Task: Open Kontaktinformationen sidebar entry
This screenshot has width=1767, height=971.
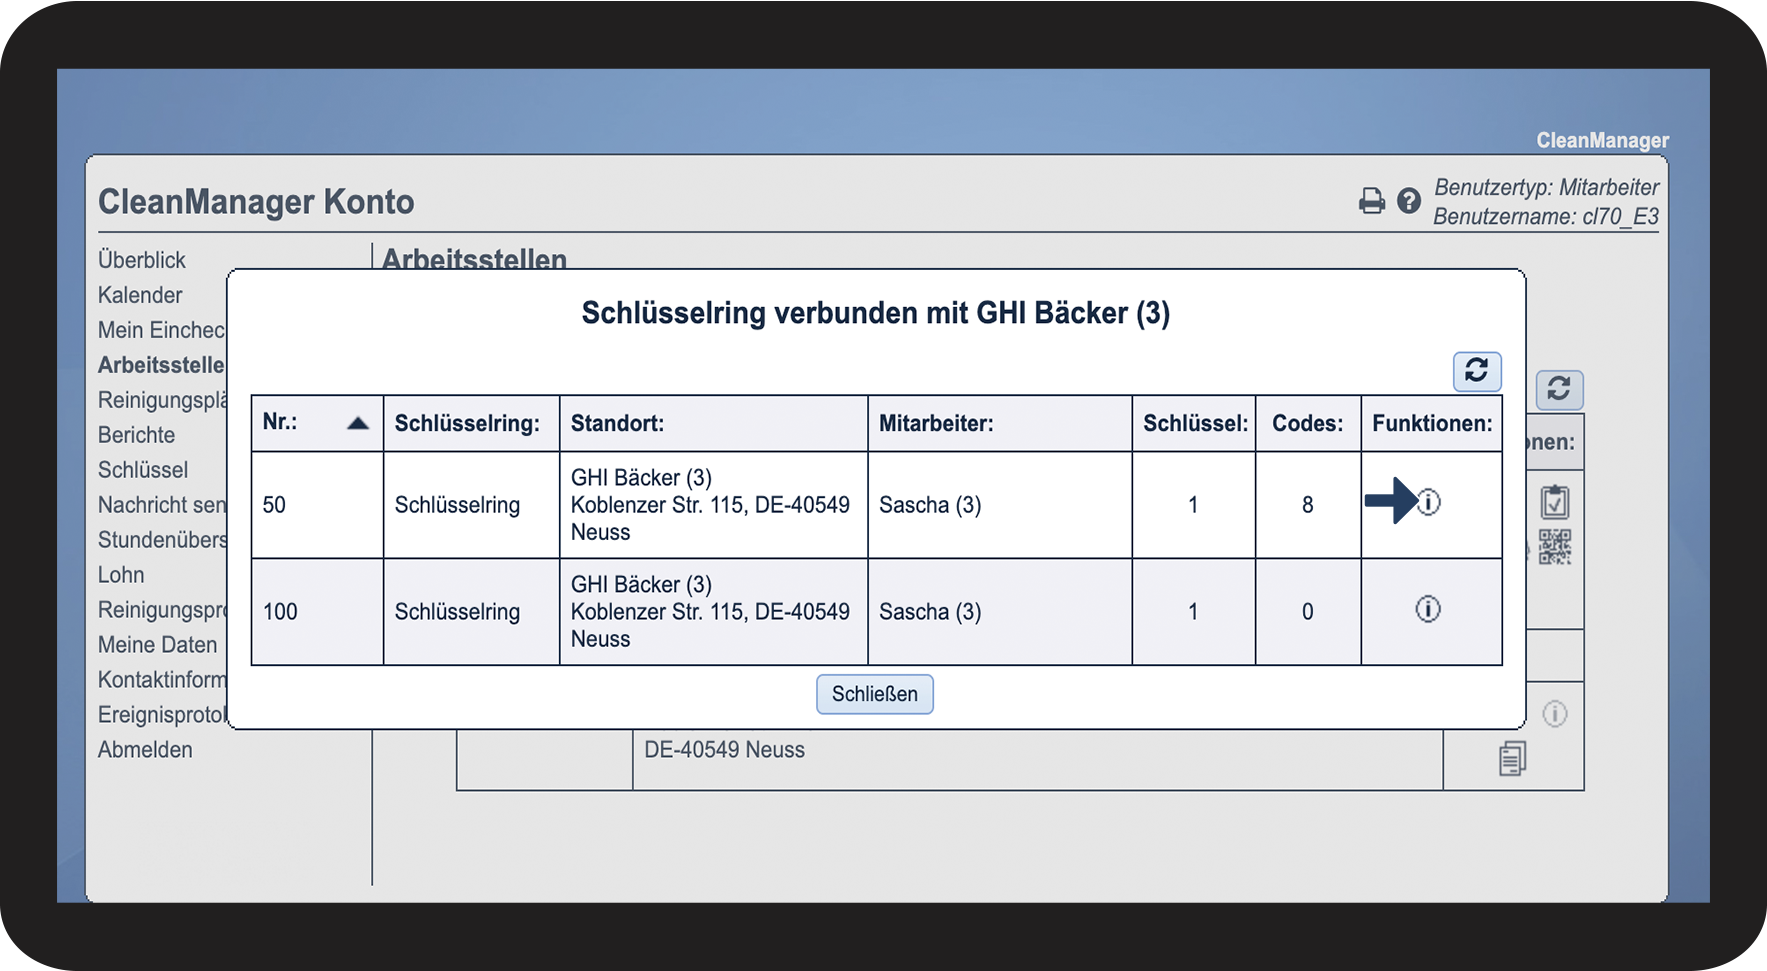Action: click(x=162, y=680)
